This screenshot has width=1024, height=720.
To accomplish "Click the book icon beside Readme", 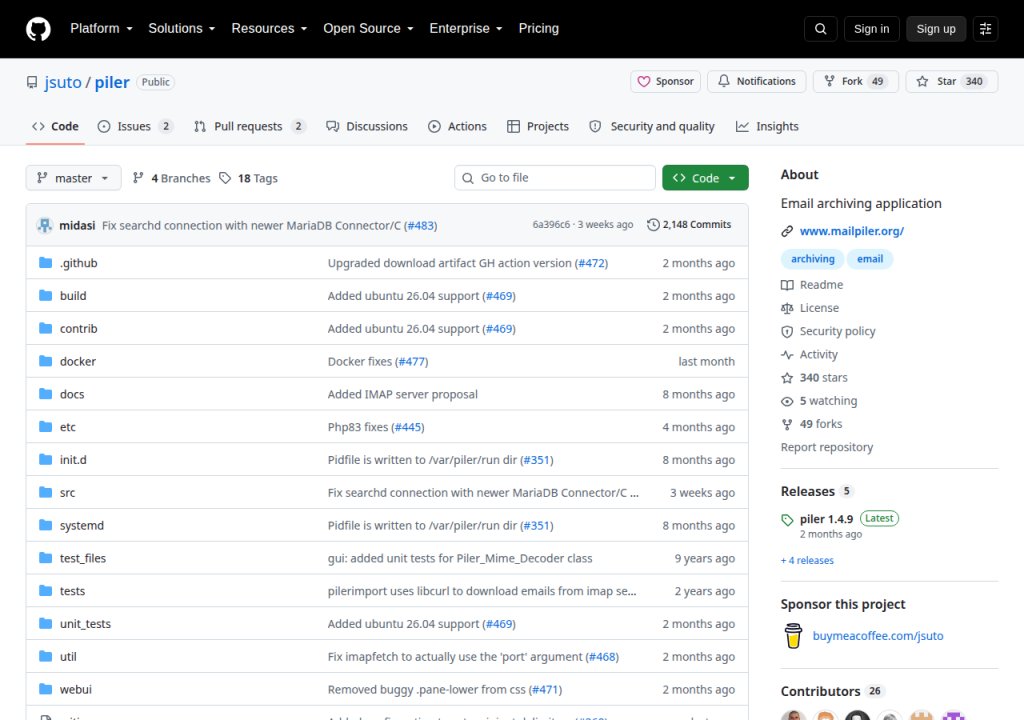I will (787, 285).
